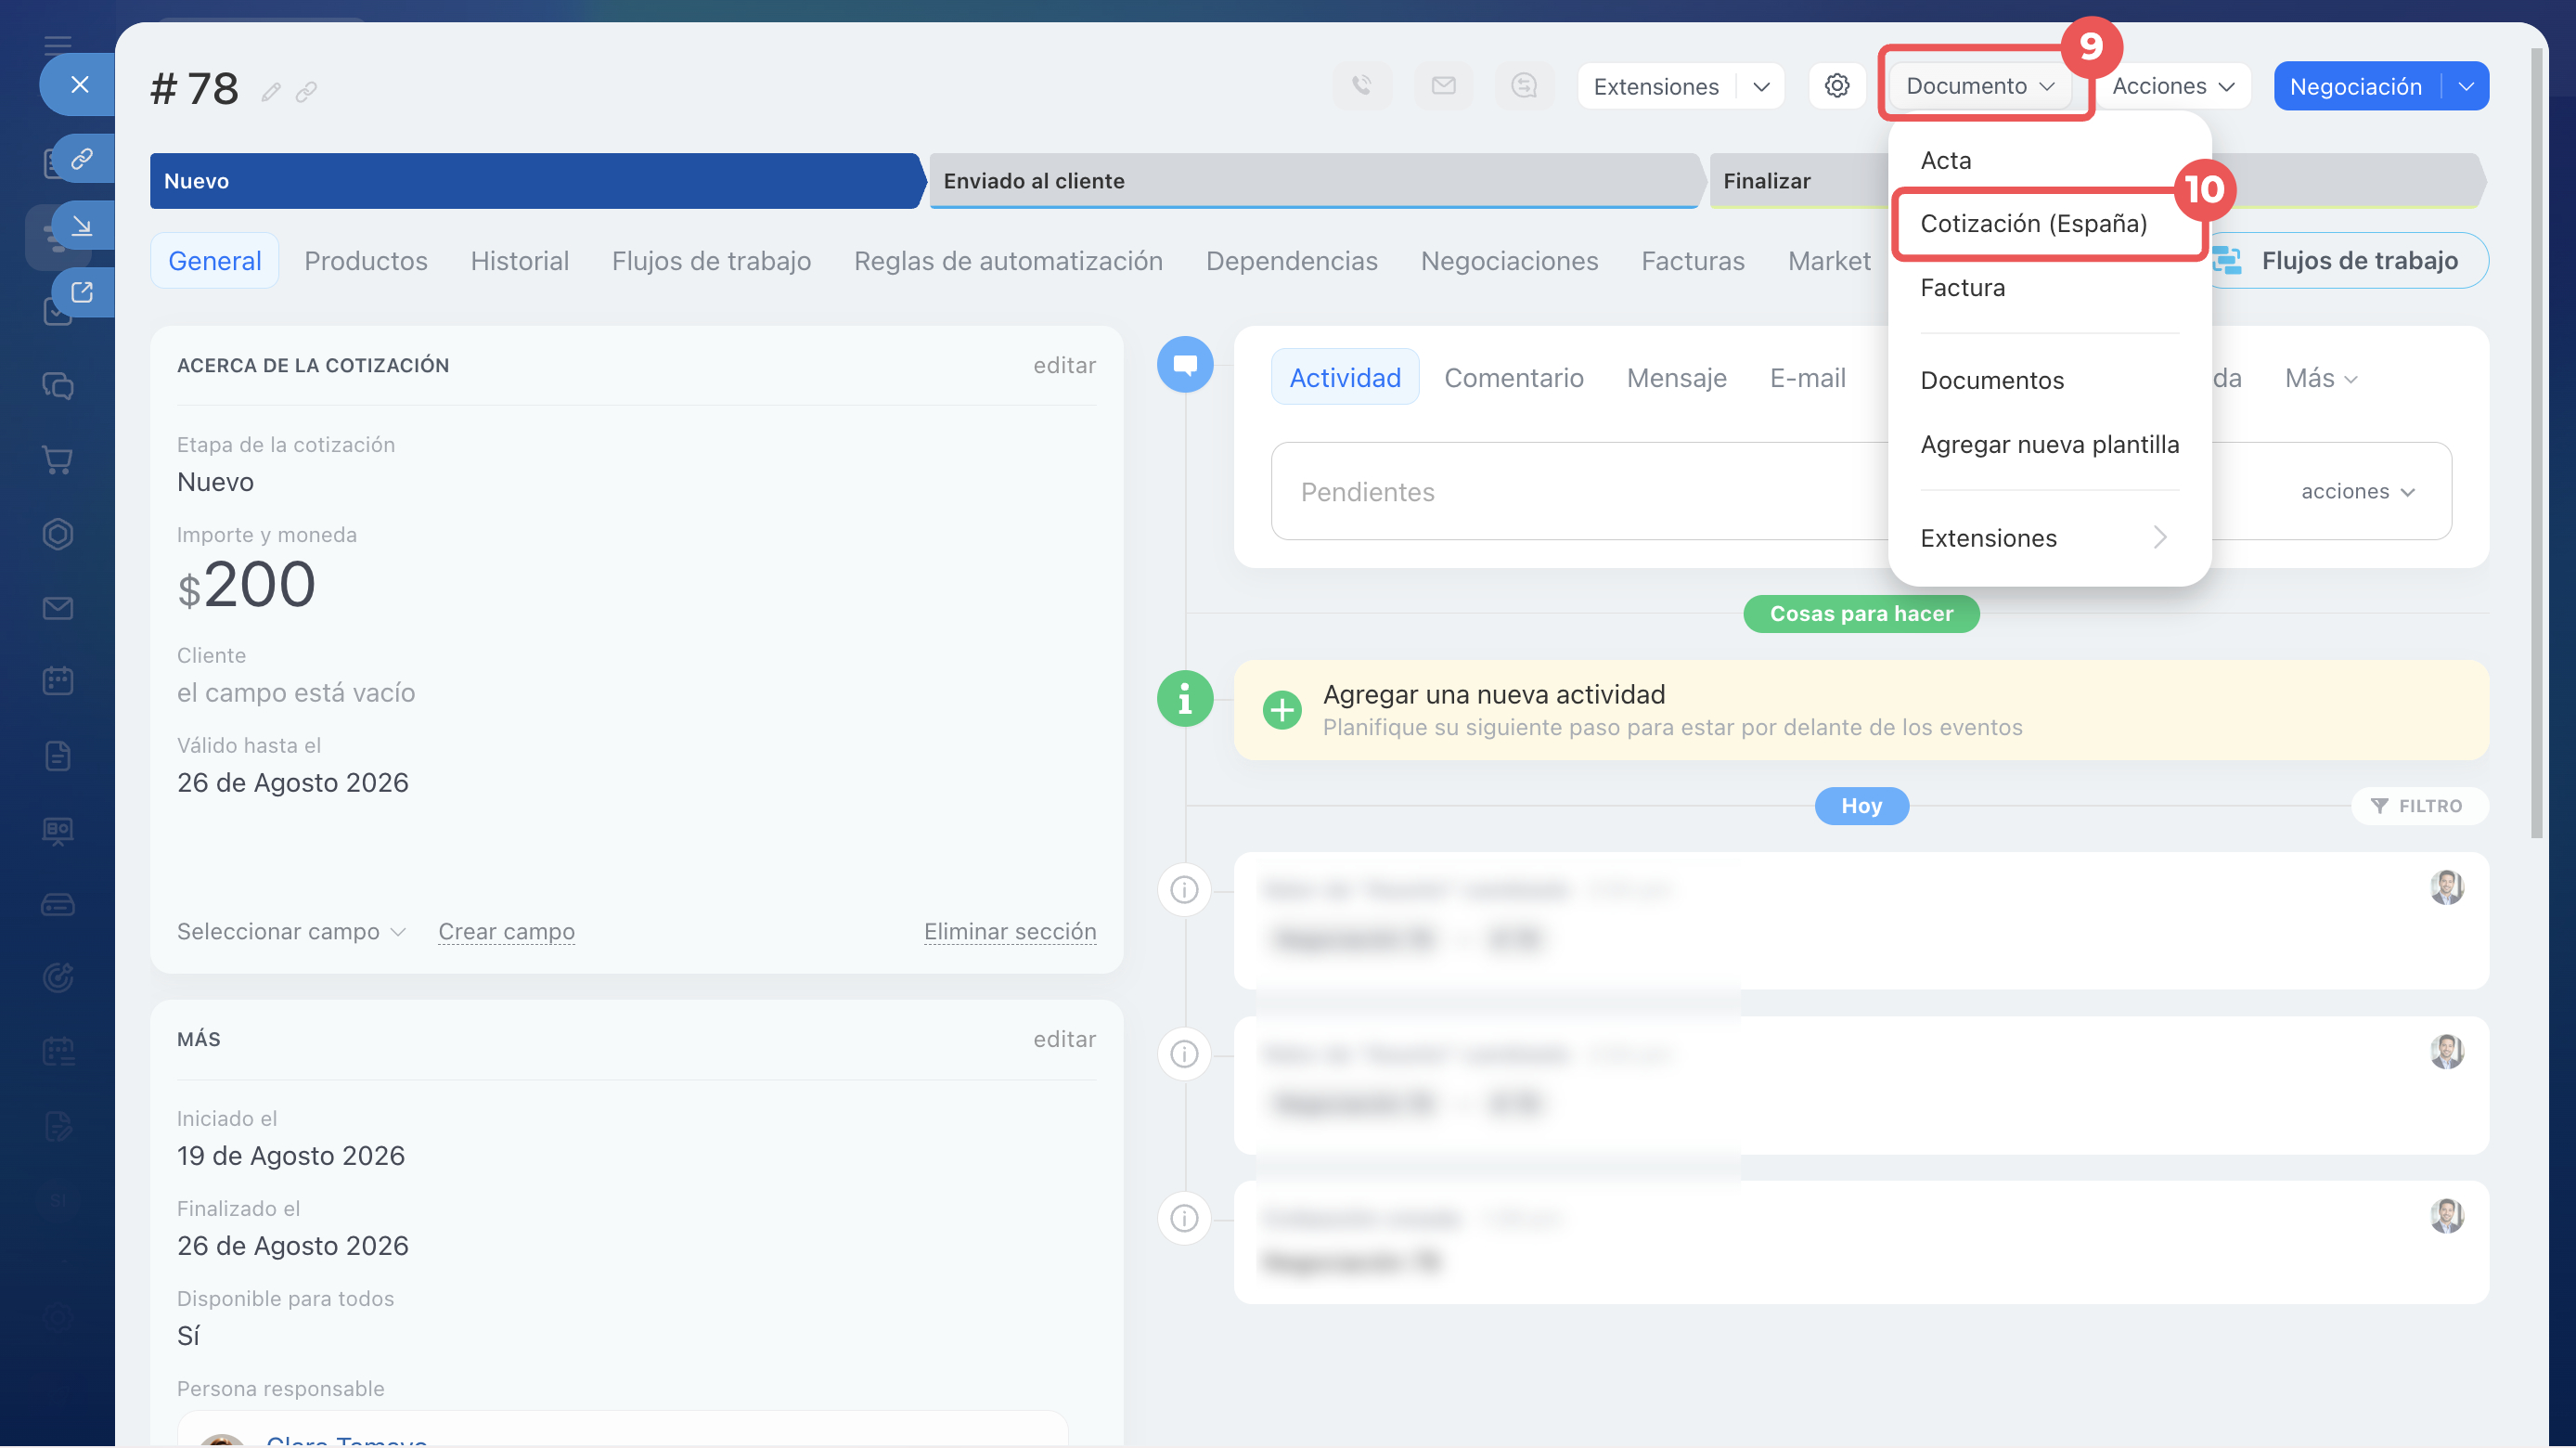The image size is (2576, 1448).
Task: Choose Cotización (España) template
Action: pos(2034,223)
